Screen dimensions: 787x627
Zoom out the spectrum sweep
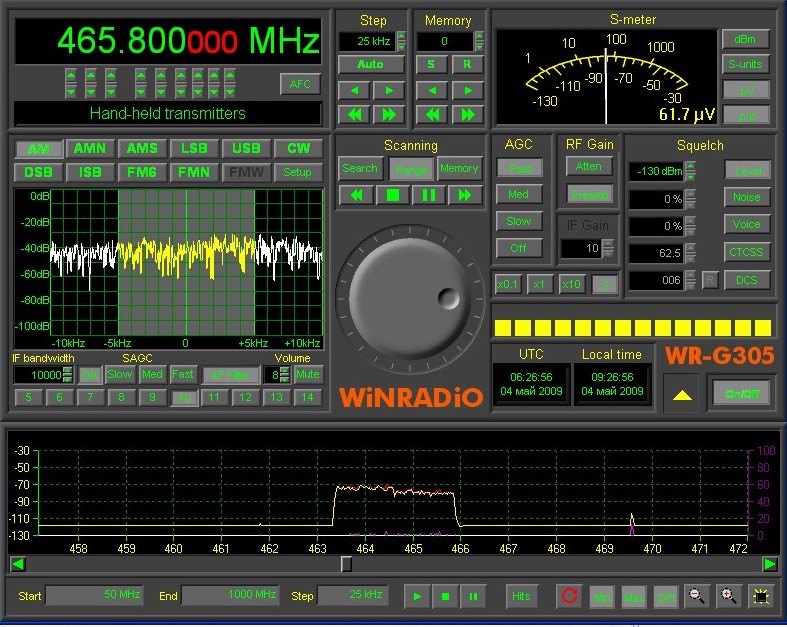point(697,596)
